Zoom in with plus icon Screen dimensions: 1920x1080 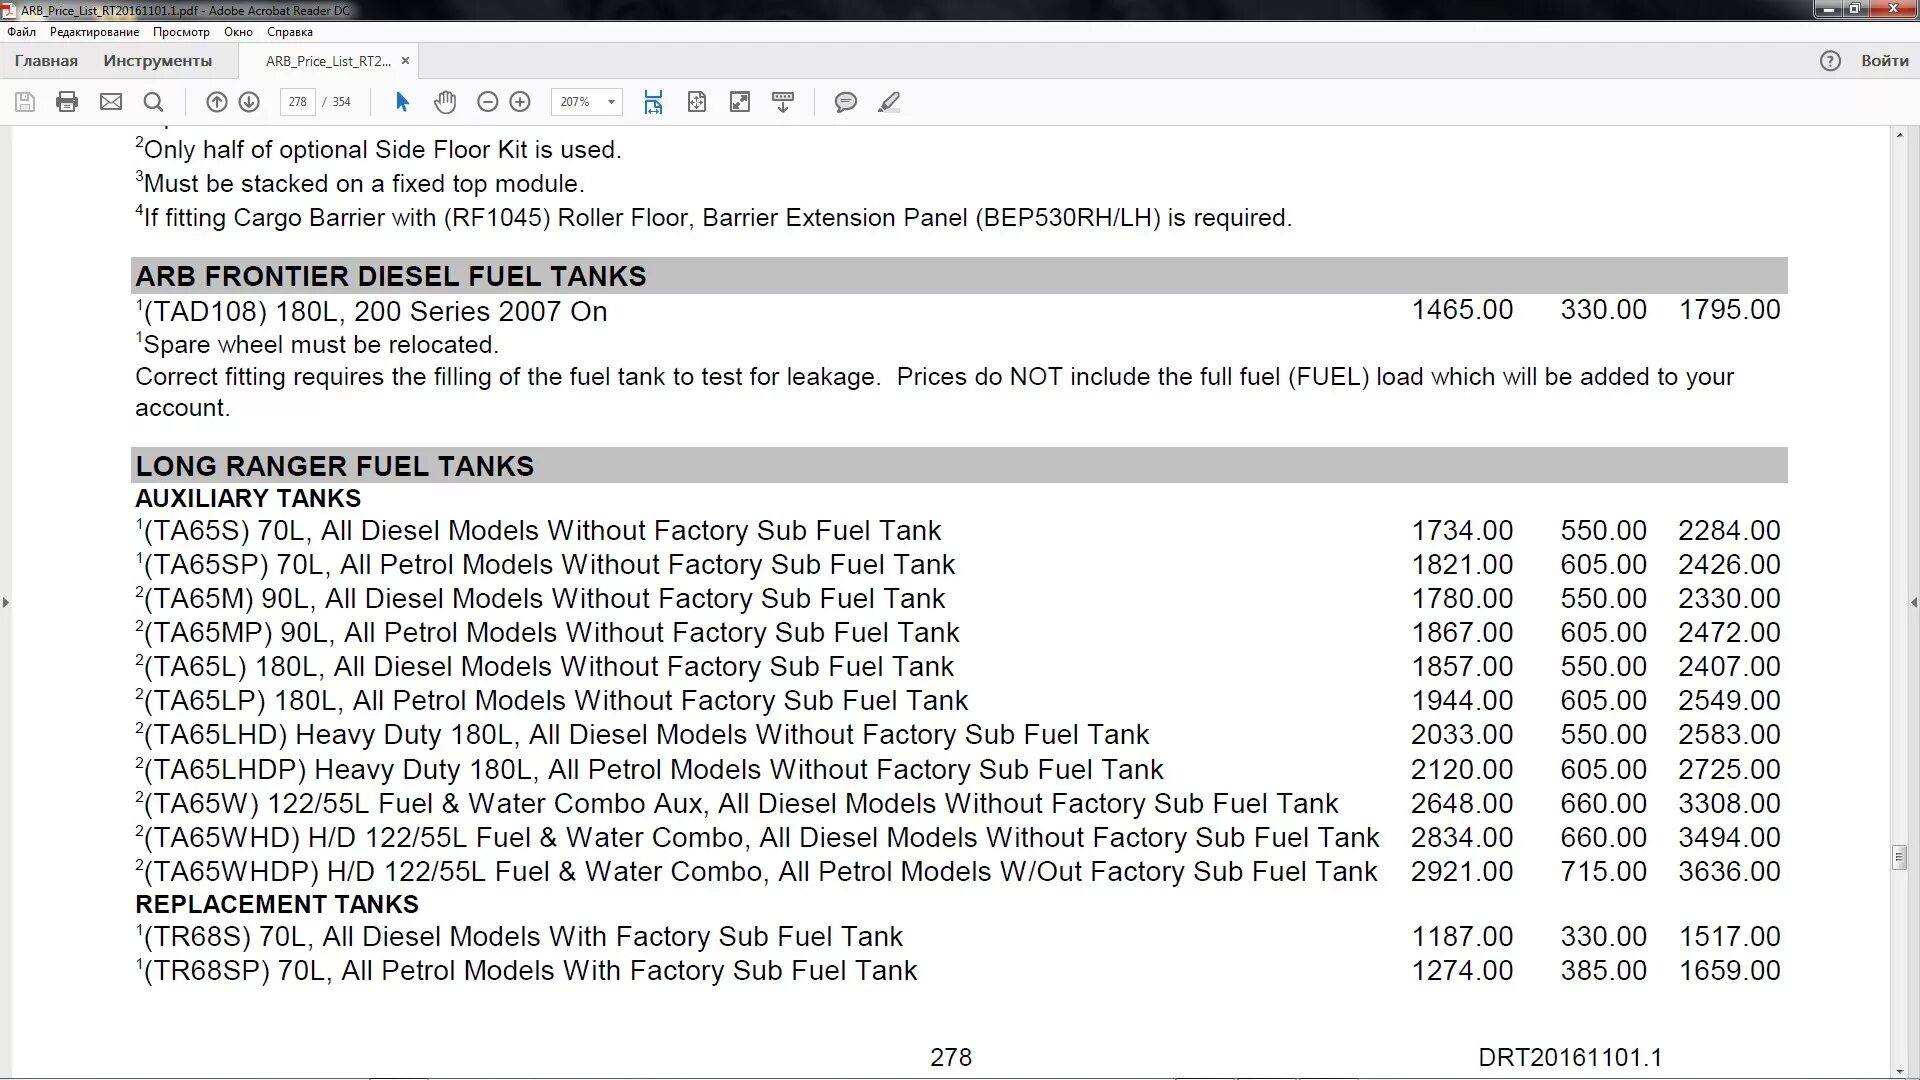[x=520, y=102]
